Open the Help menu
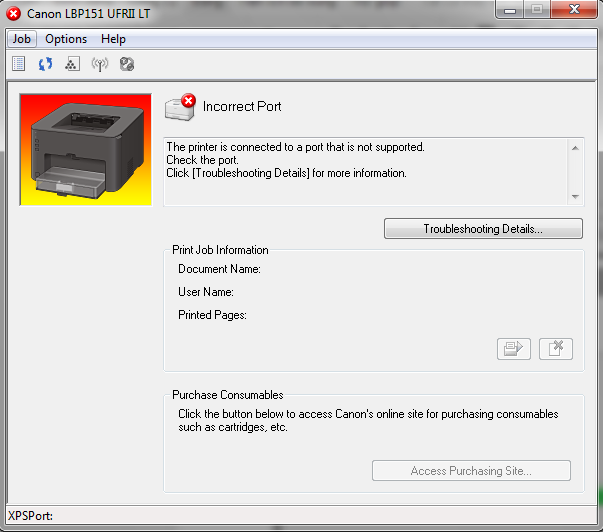The height and width of the screenshot is (532, 603). pyautogui.click(x=113, y=39)
